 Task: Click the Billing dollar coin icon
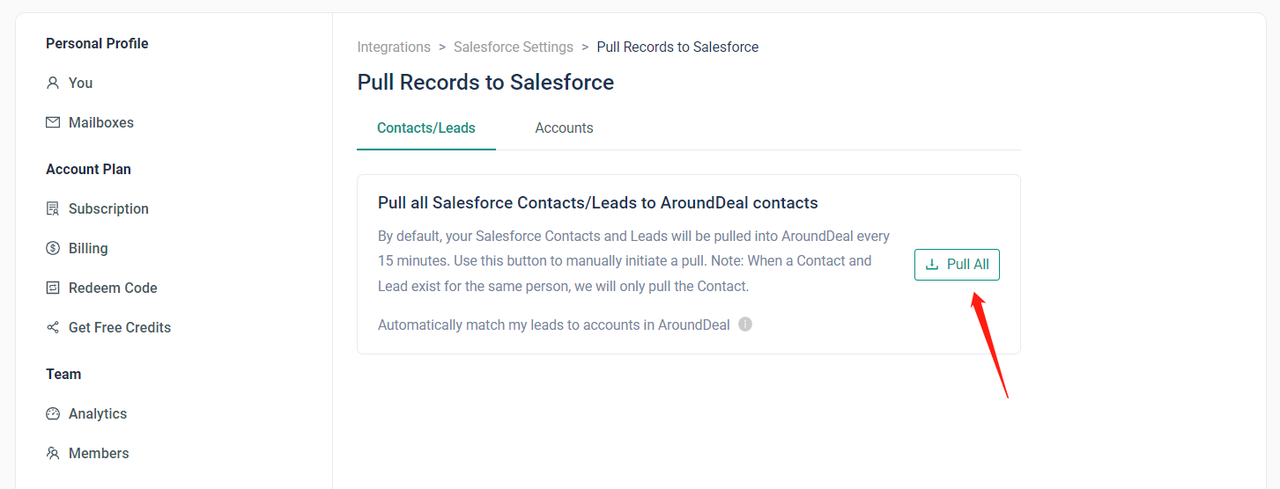[x=53, y=248]
